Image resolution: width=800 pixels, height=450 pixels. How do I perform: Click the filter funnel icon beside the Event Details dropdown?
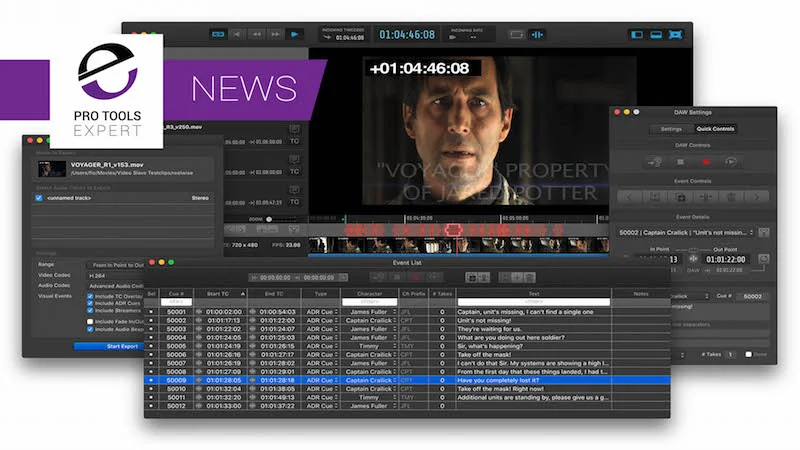click(764, 233)
